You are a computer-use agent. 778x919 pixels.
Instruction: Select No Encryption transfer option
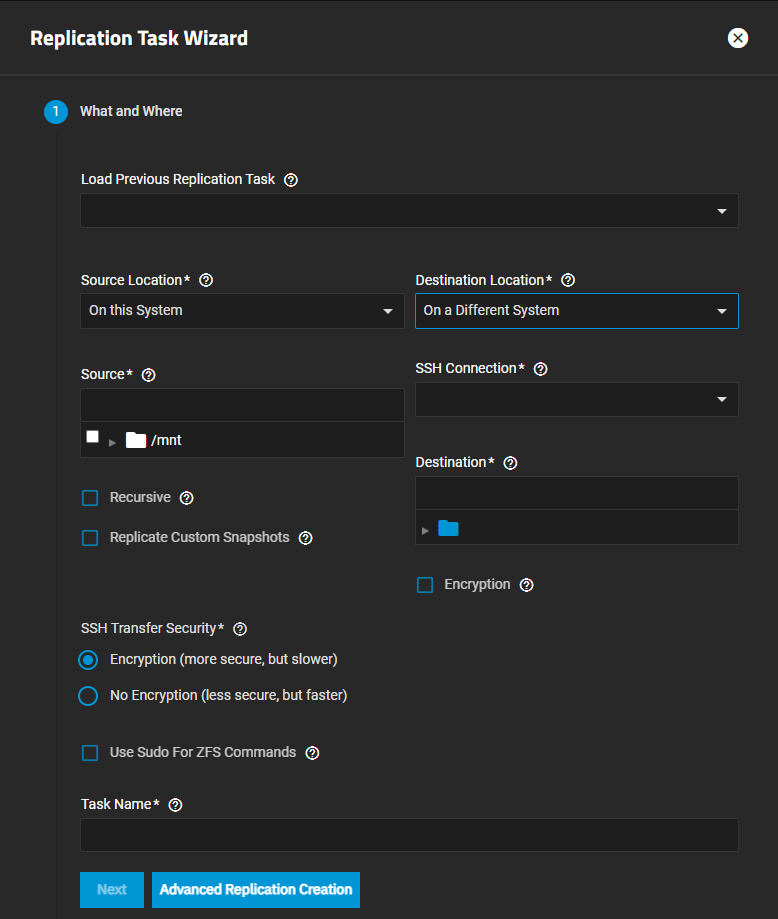point(88,696)
